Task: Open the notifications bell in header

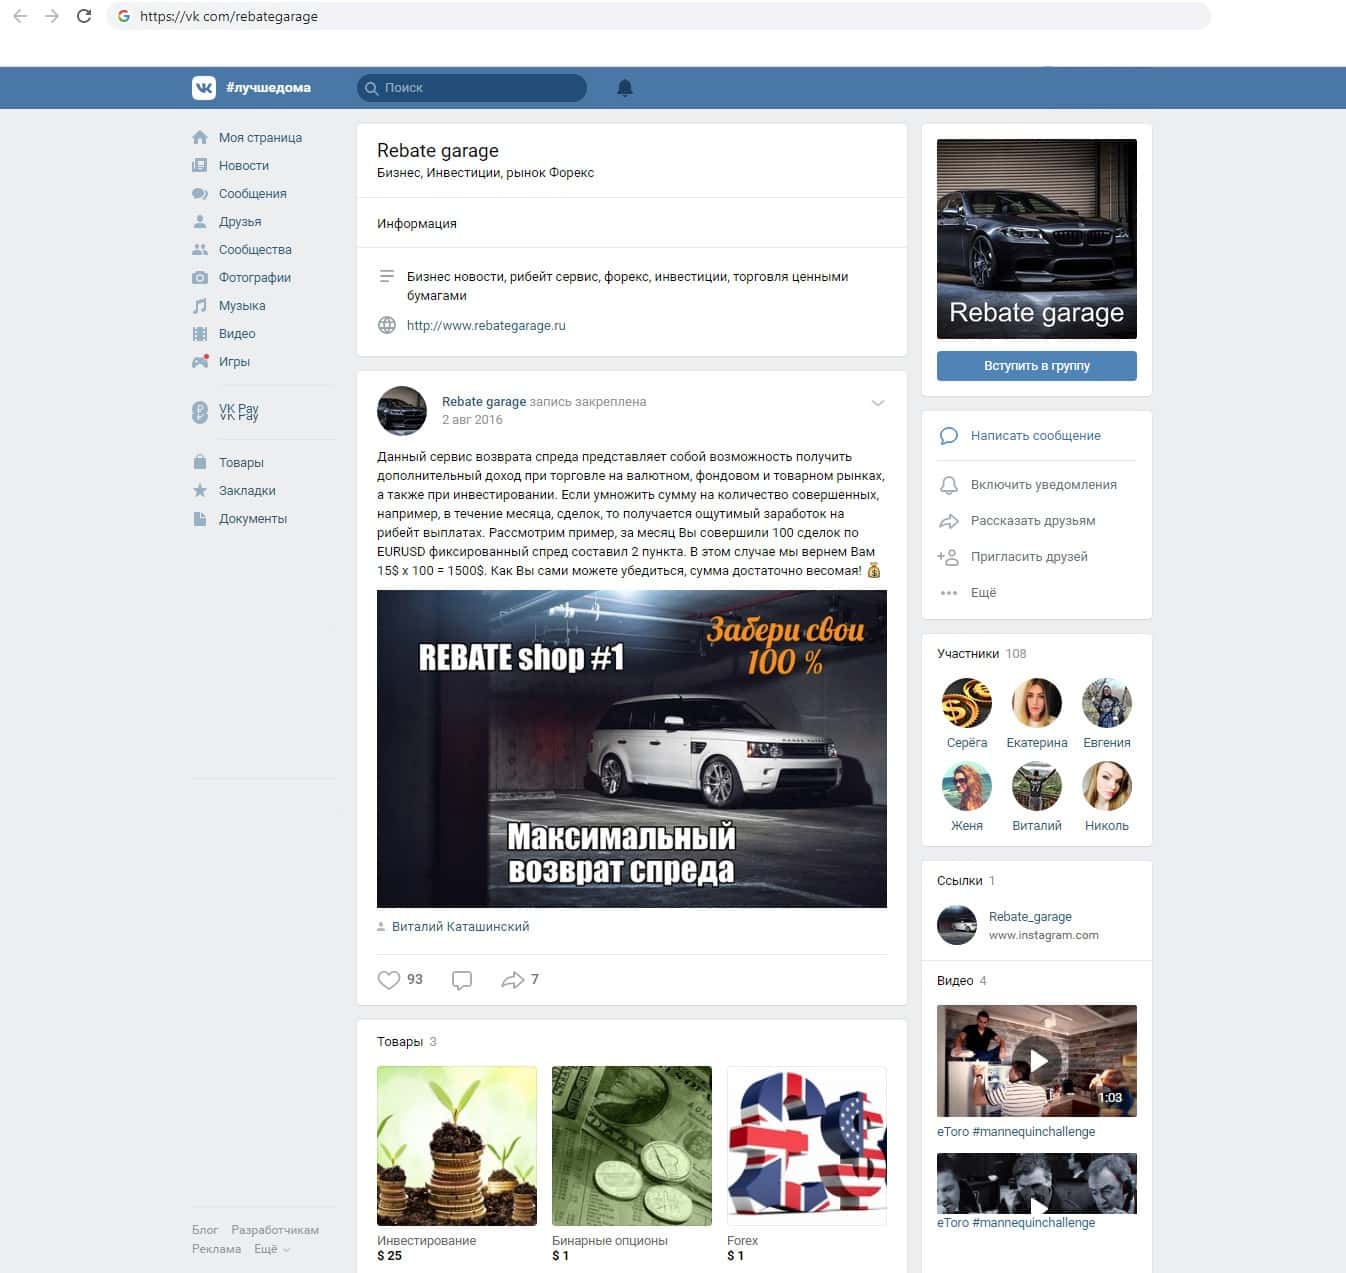Action: 625,88
